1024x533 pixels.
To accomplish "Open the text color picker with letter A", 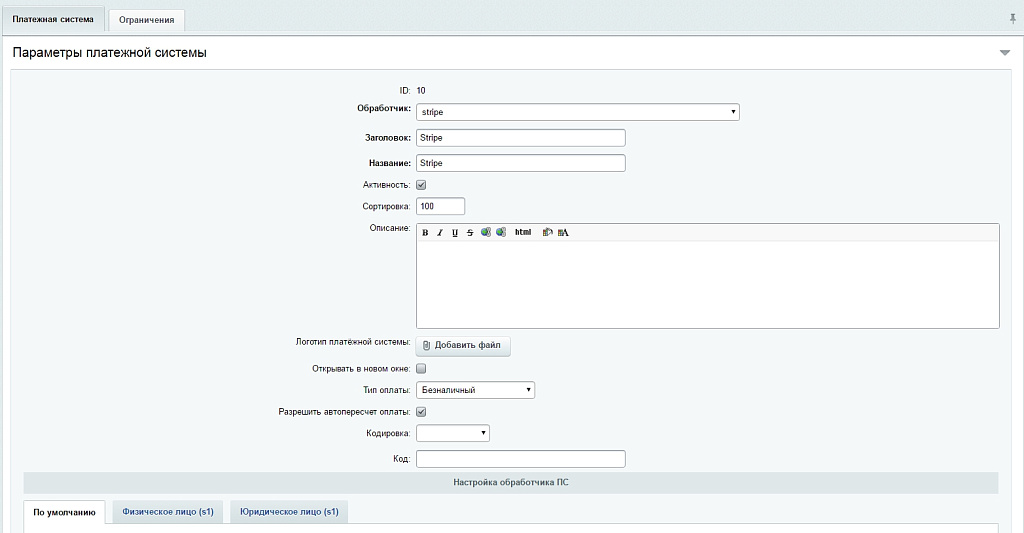I will 563,233.
